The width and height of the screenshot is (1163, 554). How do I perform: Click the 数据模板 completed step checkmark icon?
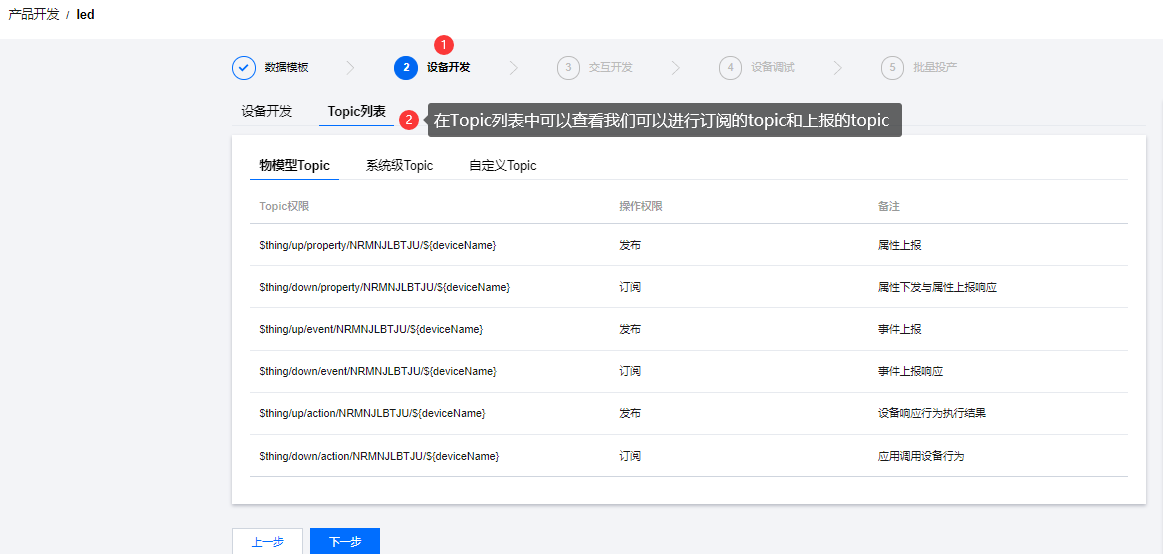point(244,67)
